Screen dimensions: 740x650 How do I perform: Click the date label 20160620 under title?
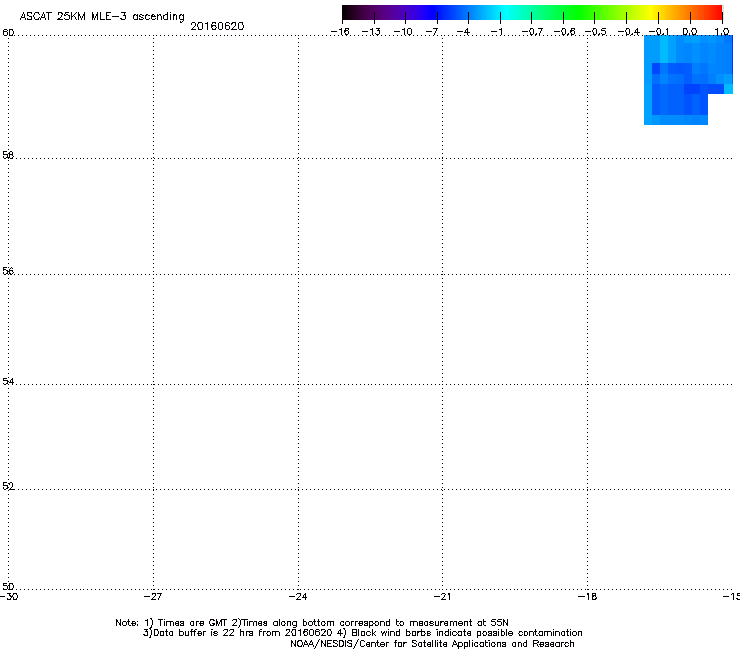(x=217, y=26)
